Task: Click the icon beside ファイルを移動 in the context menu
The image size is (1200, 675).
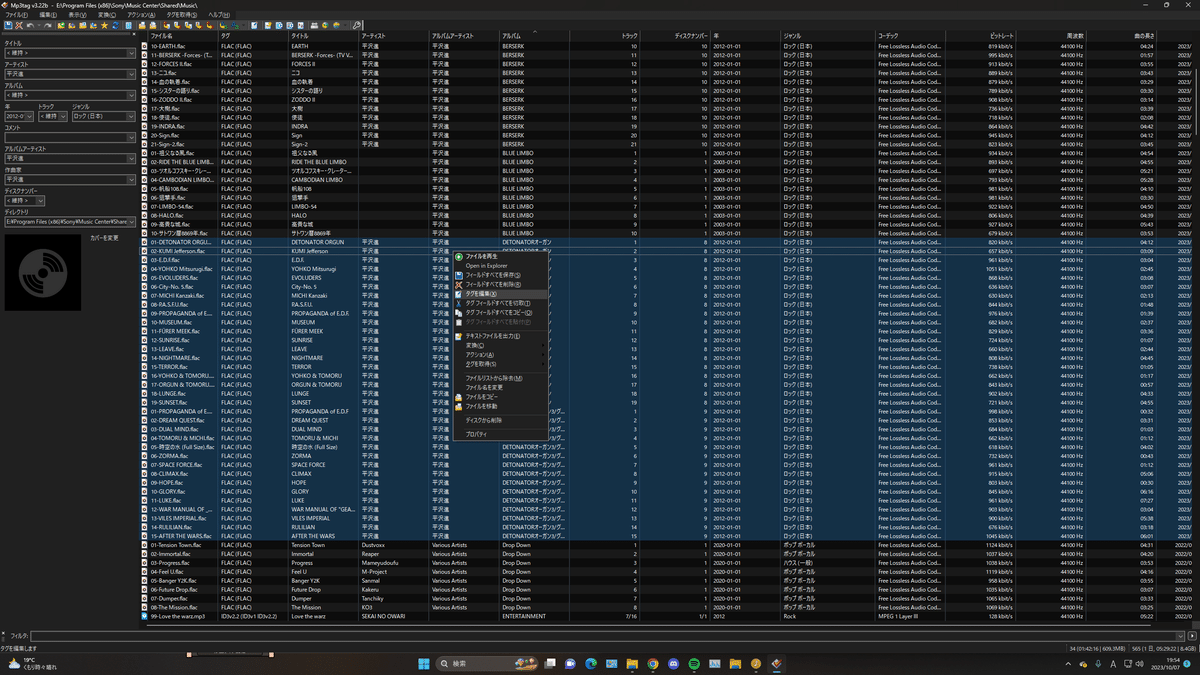Action: pos(459,407)
